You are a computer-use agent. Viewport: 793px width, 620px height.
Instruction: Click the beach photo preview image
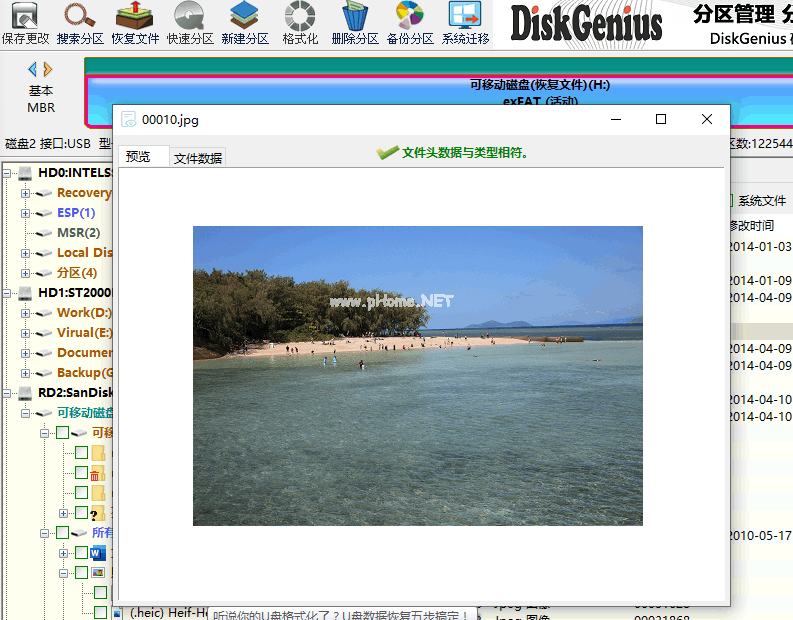pyautogui.click(x=417, y=375)
